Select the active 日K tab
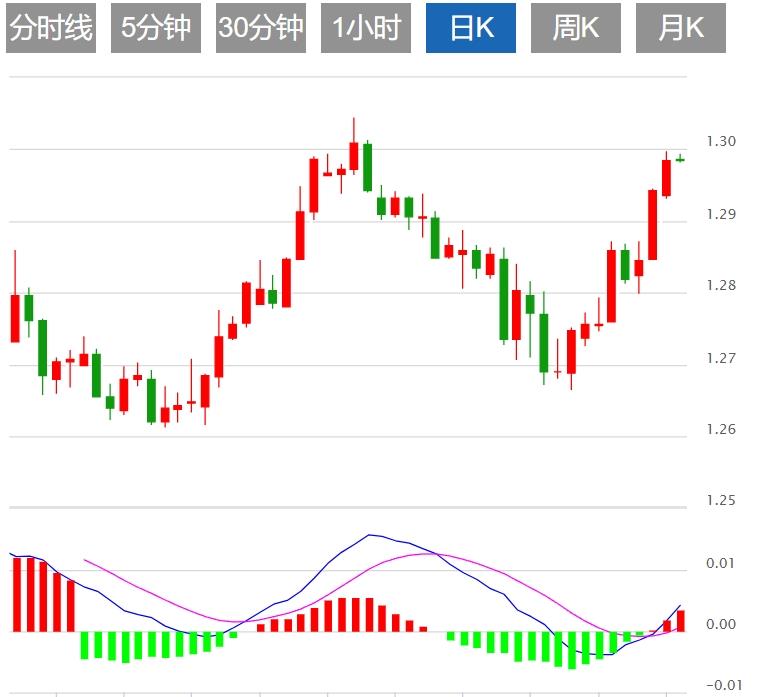Viewport: 761px width, 697px height. coord(470,28)
